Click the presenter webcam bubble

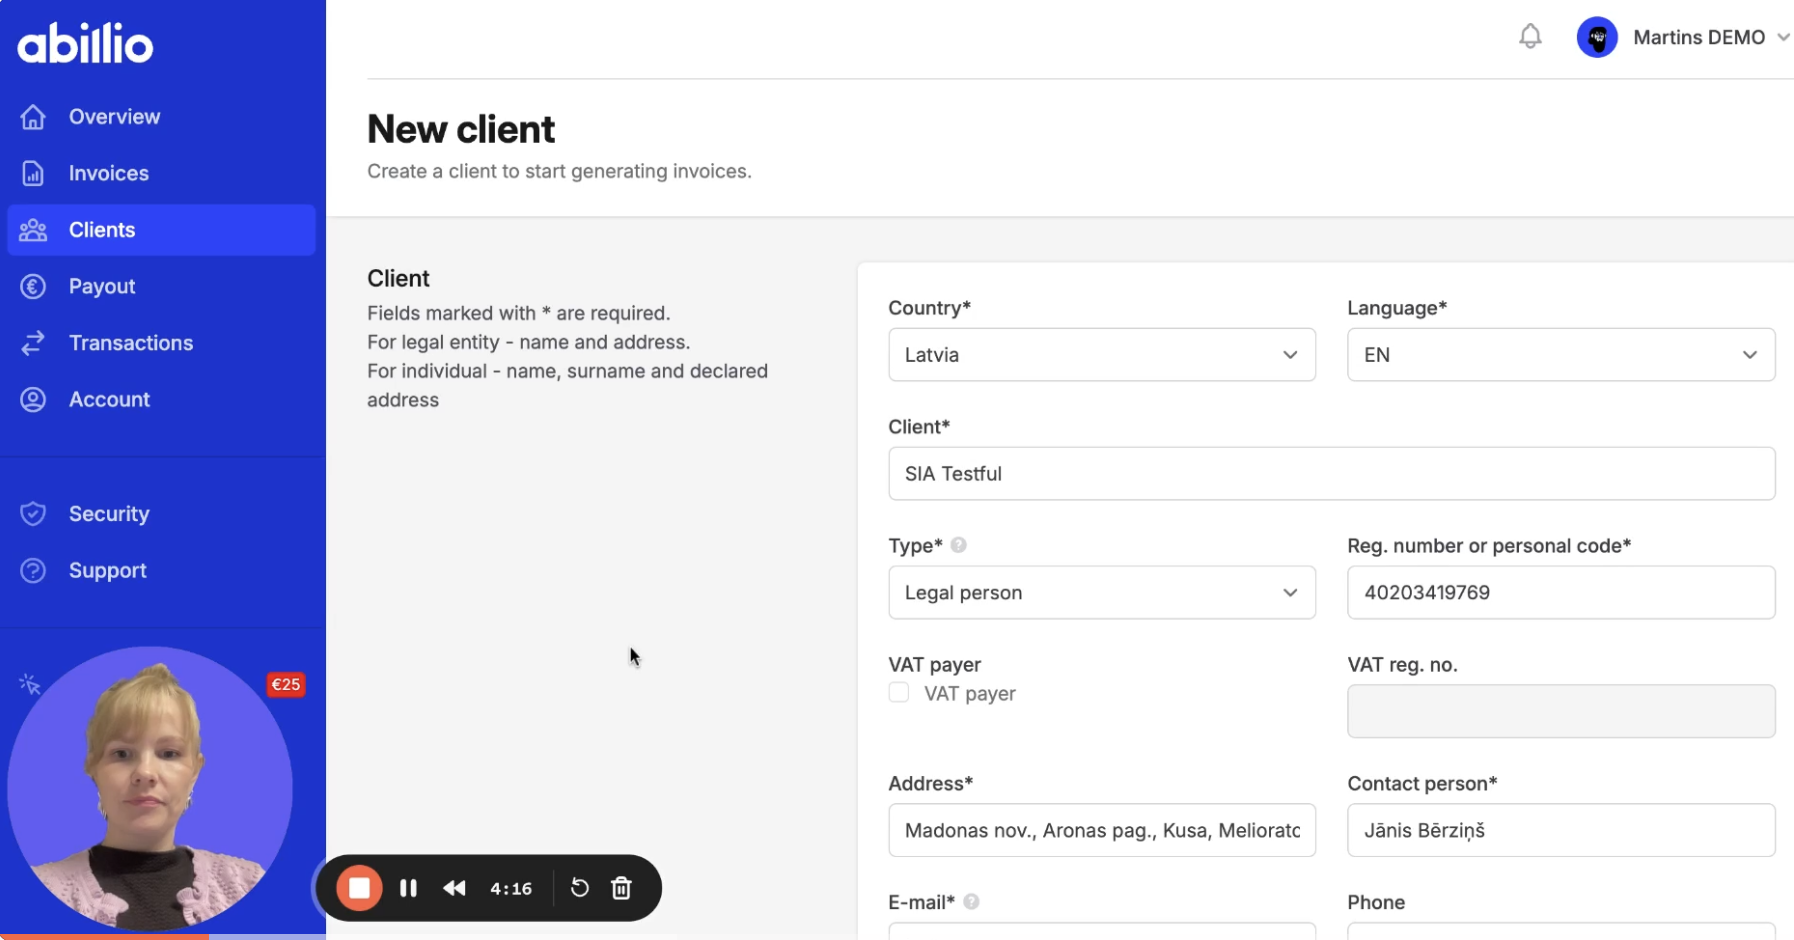pos(150,789)
